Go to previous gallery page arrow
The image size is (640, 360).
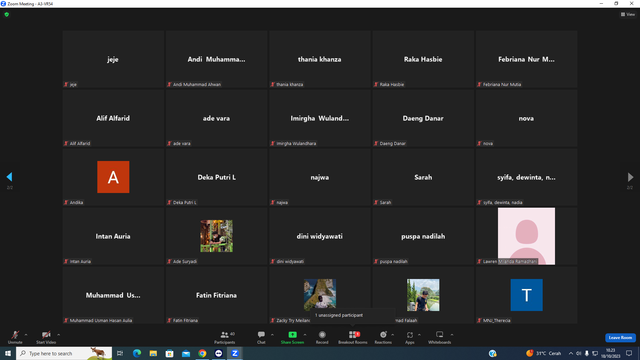[9, 177]
